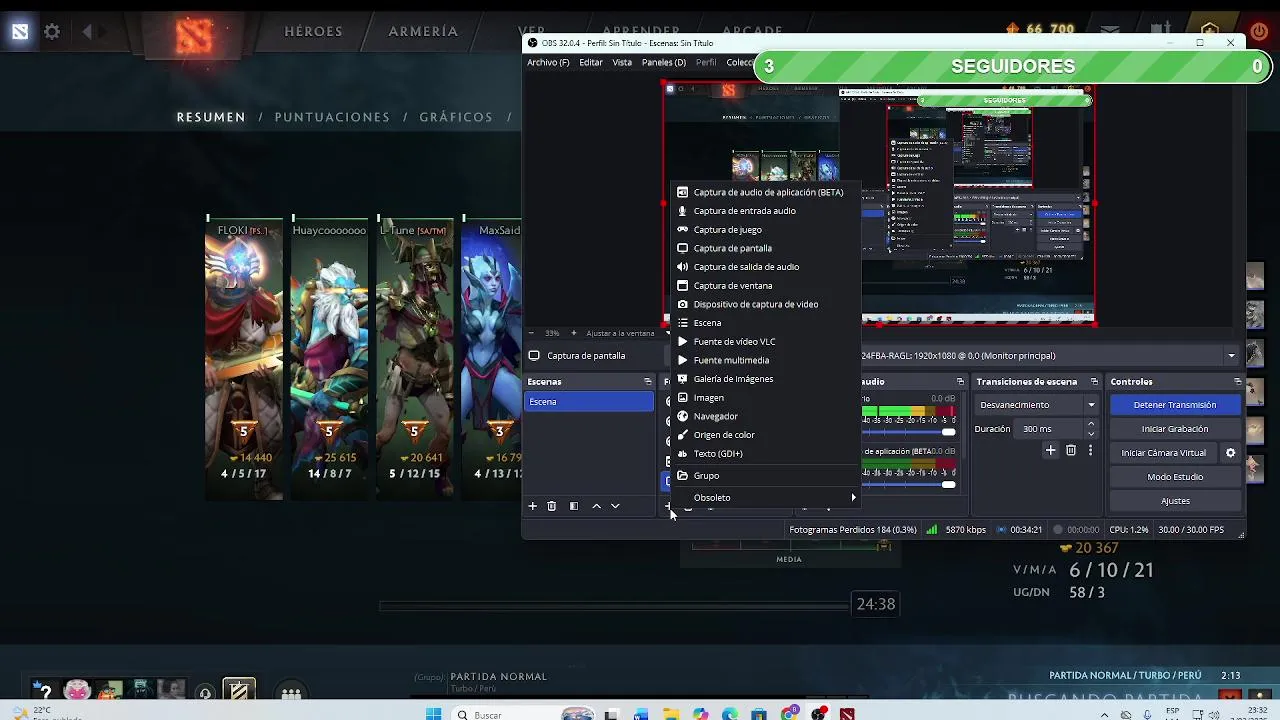1280x720 pixels.
Task: Open virtual camera settings gear
Action: point(1231,453)
